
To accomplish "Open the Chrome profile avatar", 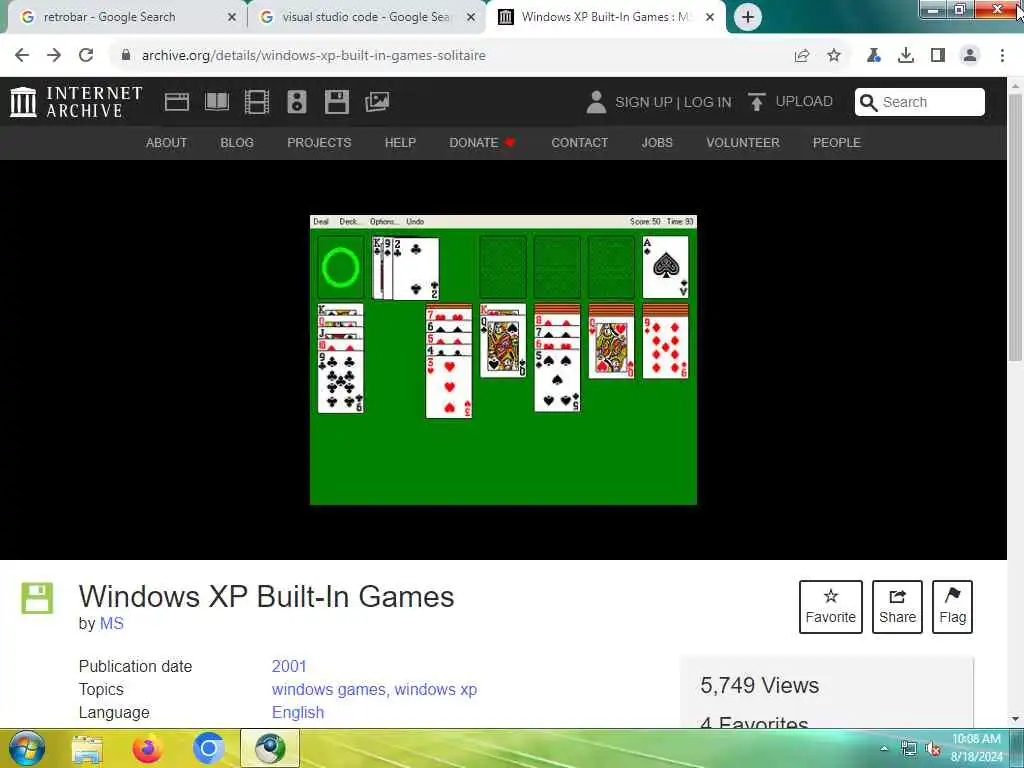I will coord(970,56).
